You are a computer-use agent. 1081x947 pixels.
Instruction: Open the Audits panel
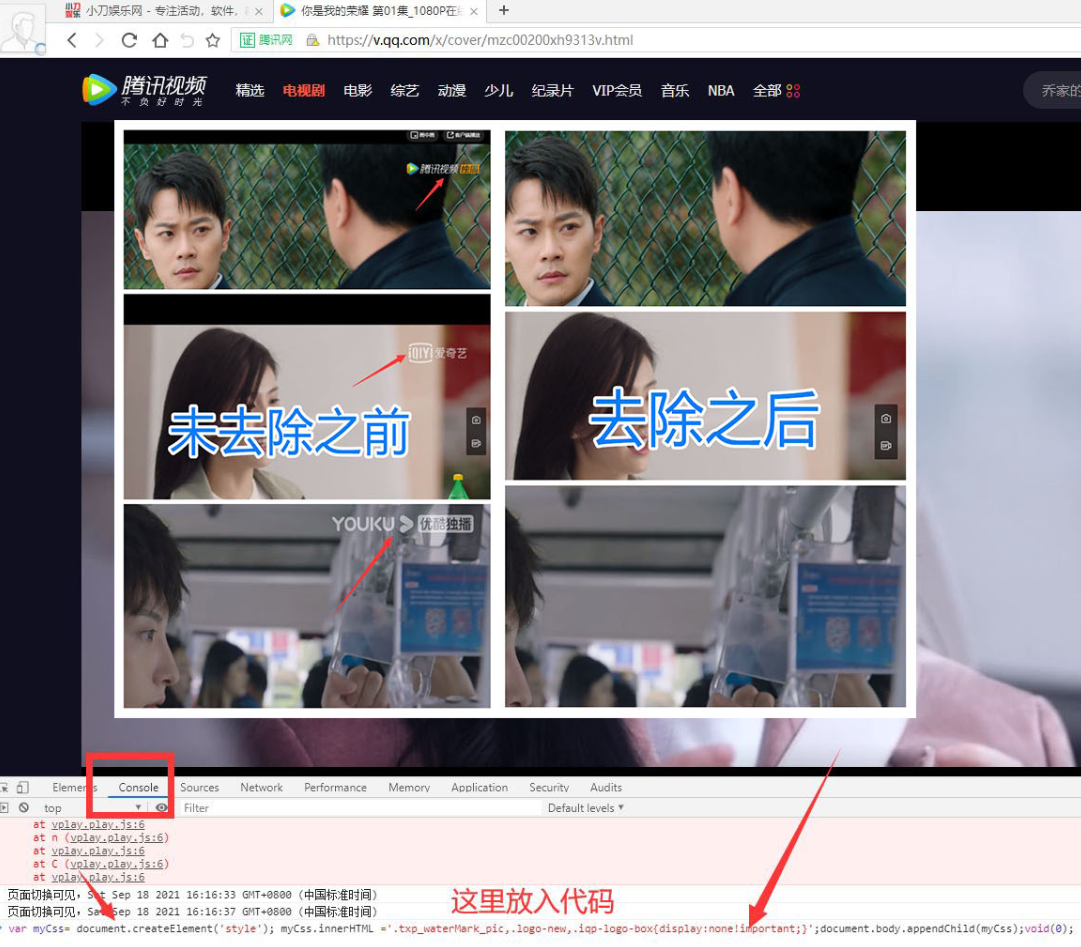pyautogui.click(x=605, y=787)
